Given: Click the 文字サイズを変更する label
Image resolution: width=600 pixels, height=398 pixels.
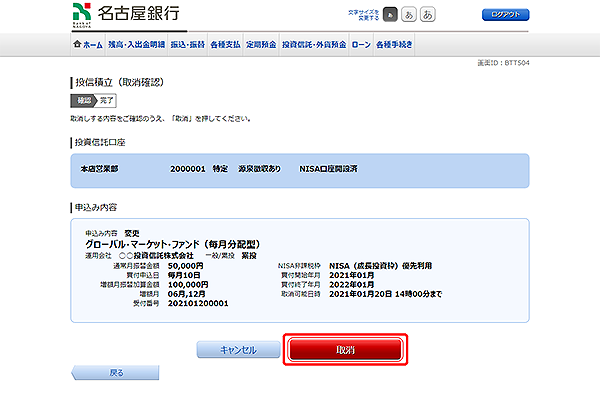Looking at the screenshot, I should 363,15.
